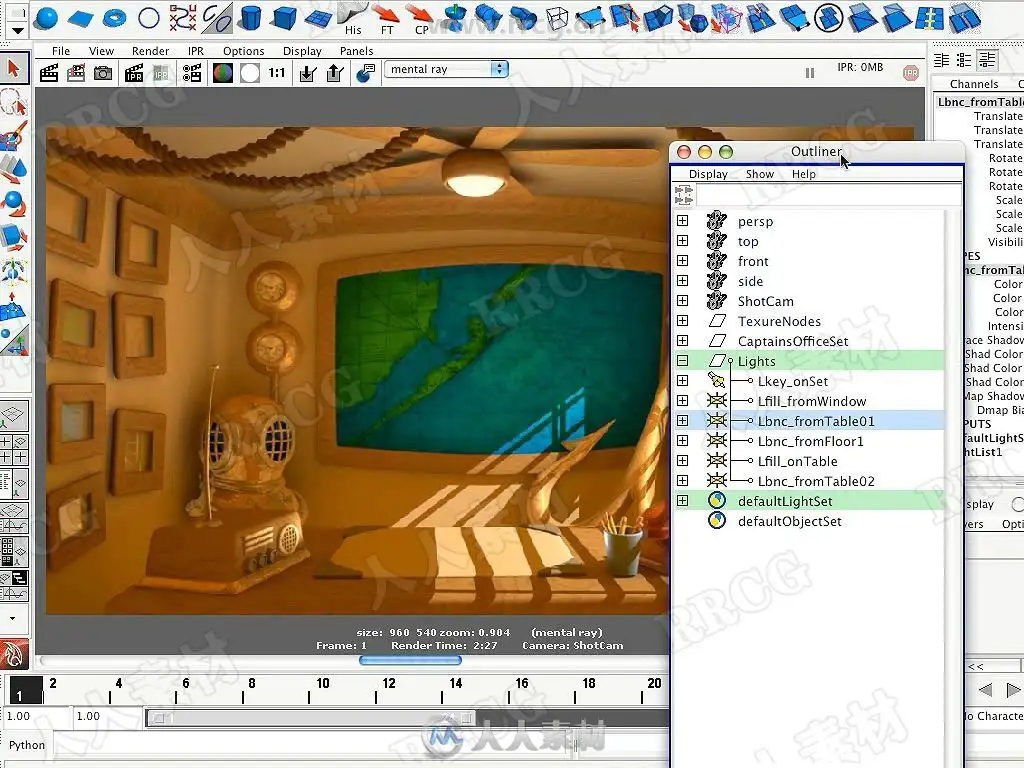Click the polygon sphere shelf icon
The image size is (1024, 768).
(46, 18)
